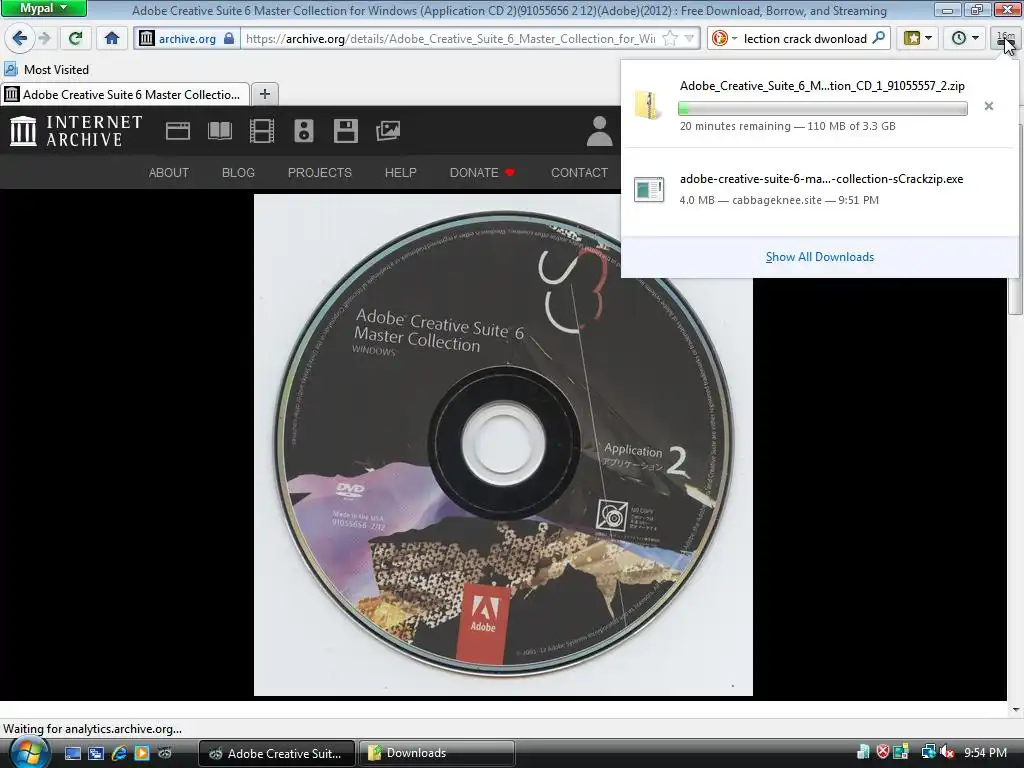
Task: Open the sCrackzip.exe download entry
Action: (821, 189)
